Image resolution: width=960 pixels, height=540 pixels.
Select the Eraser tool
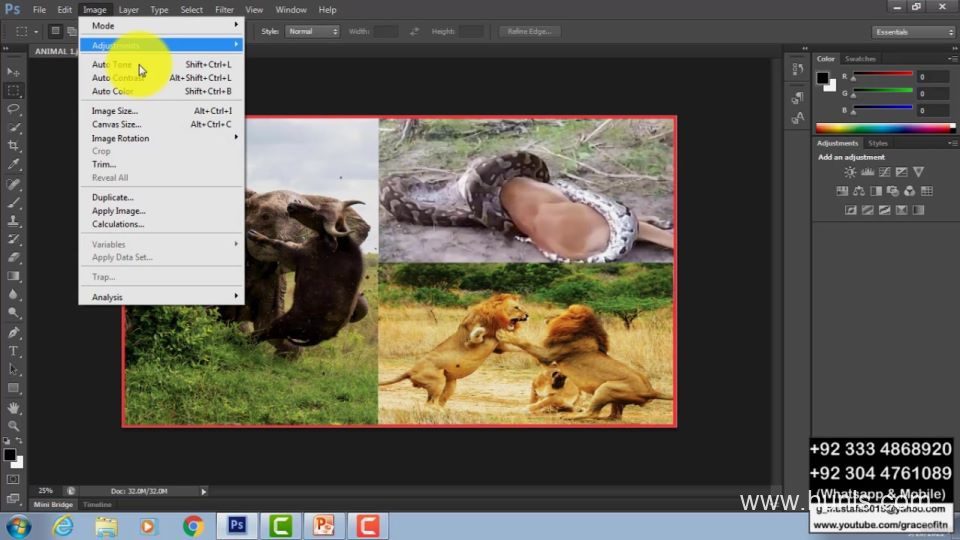(x=13, y=257)
